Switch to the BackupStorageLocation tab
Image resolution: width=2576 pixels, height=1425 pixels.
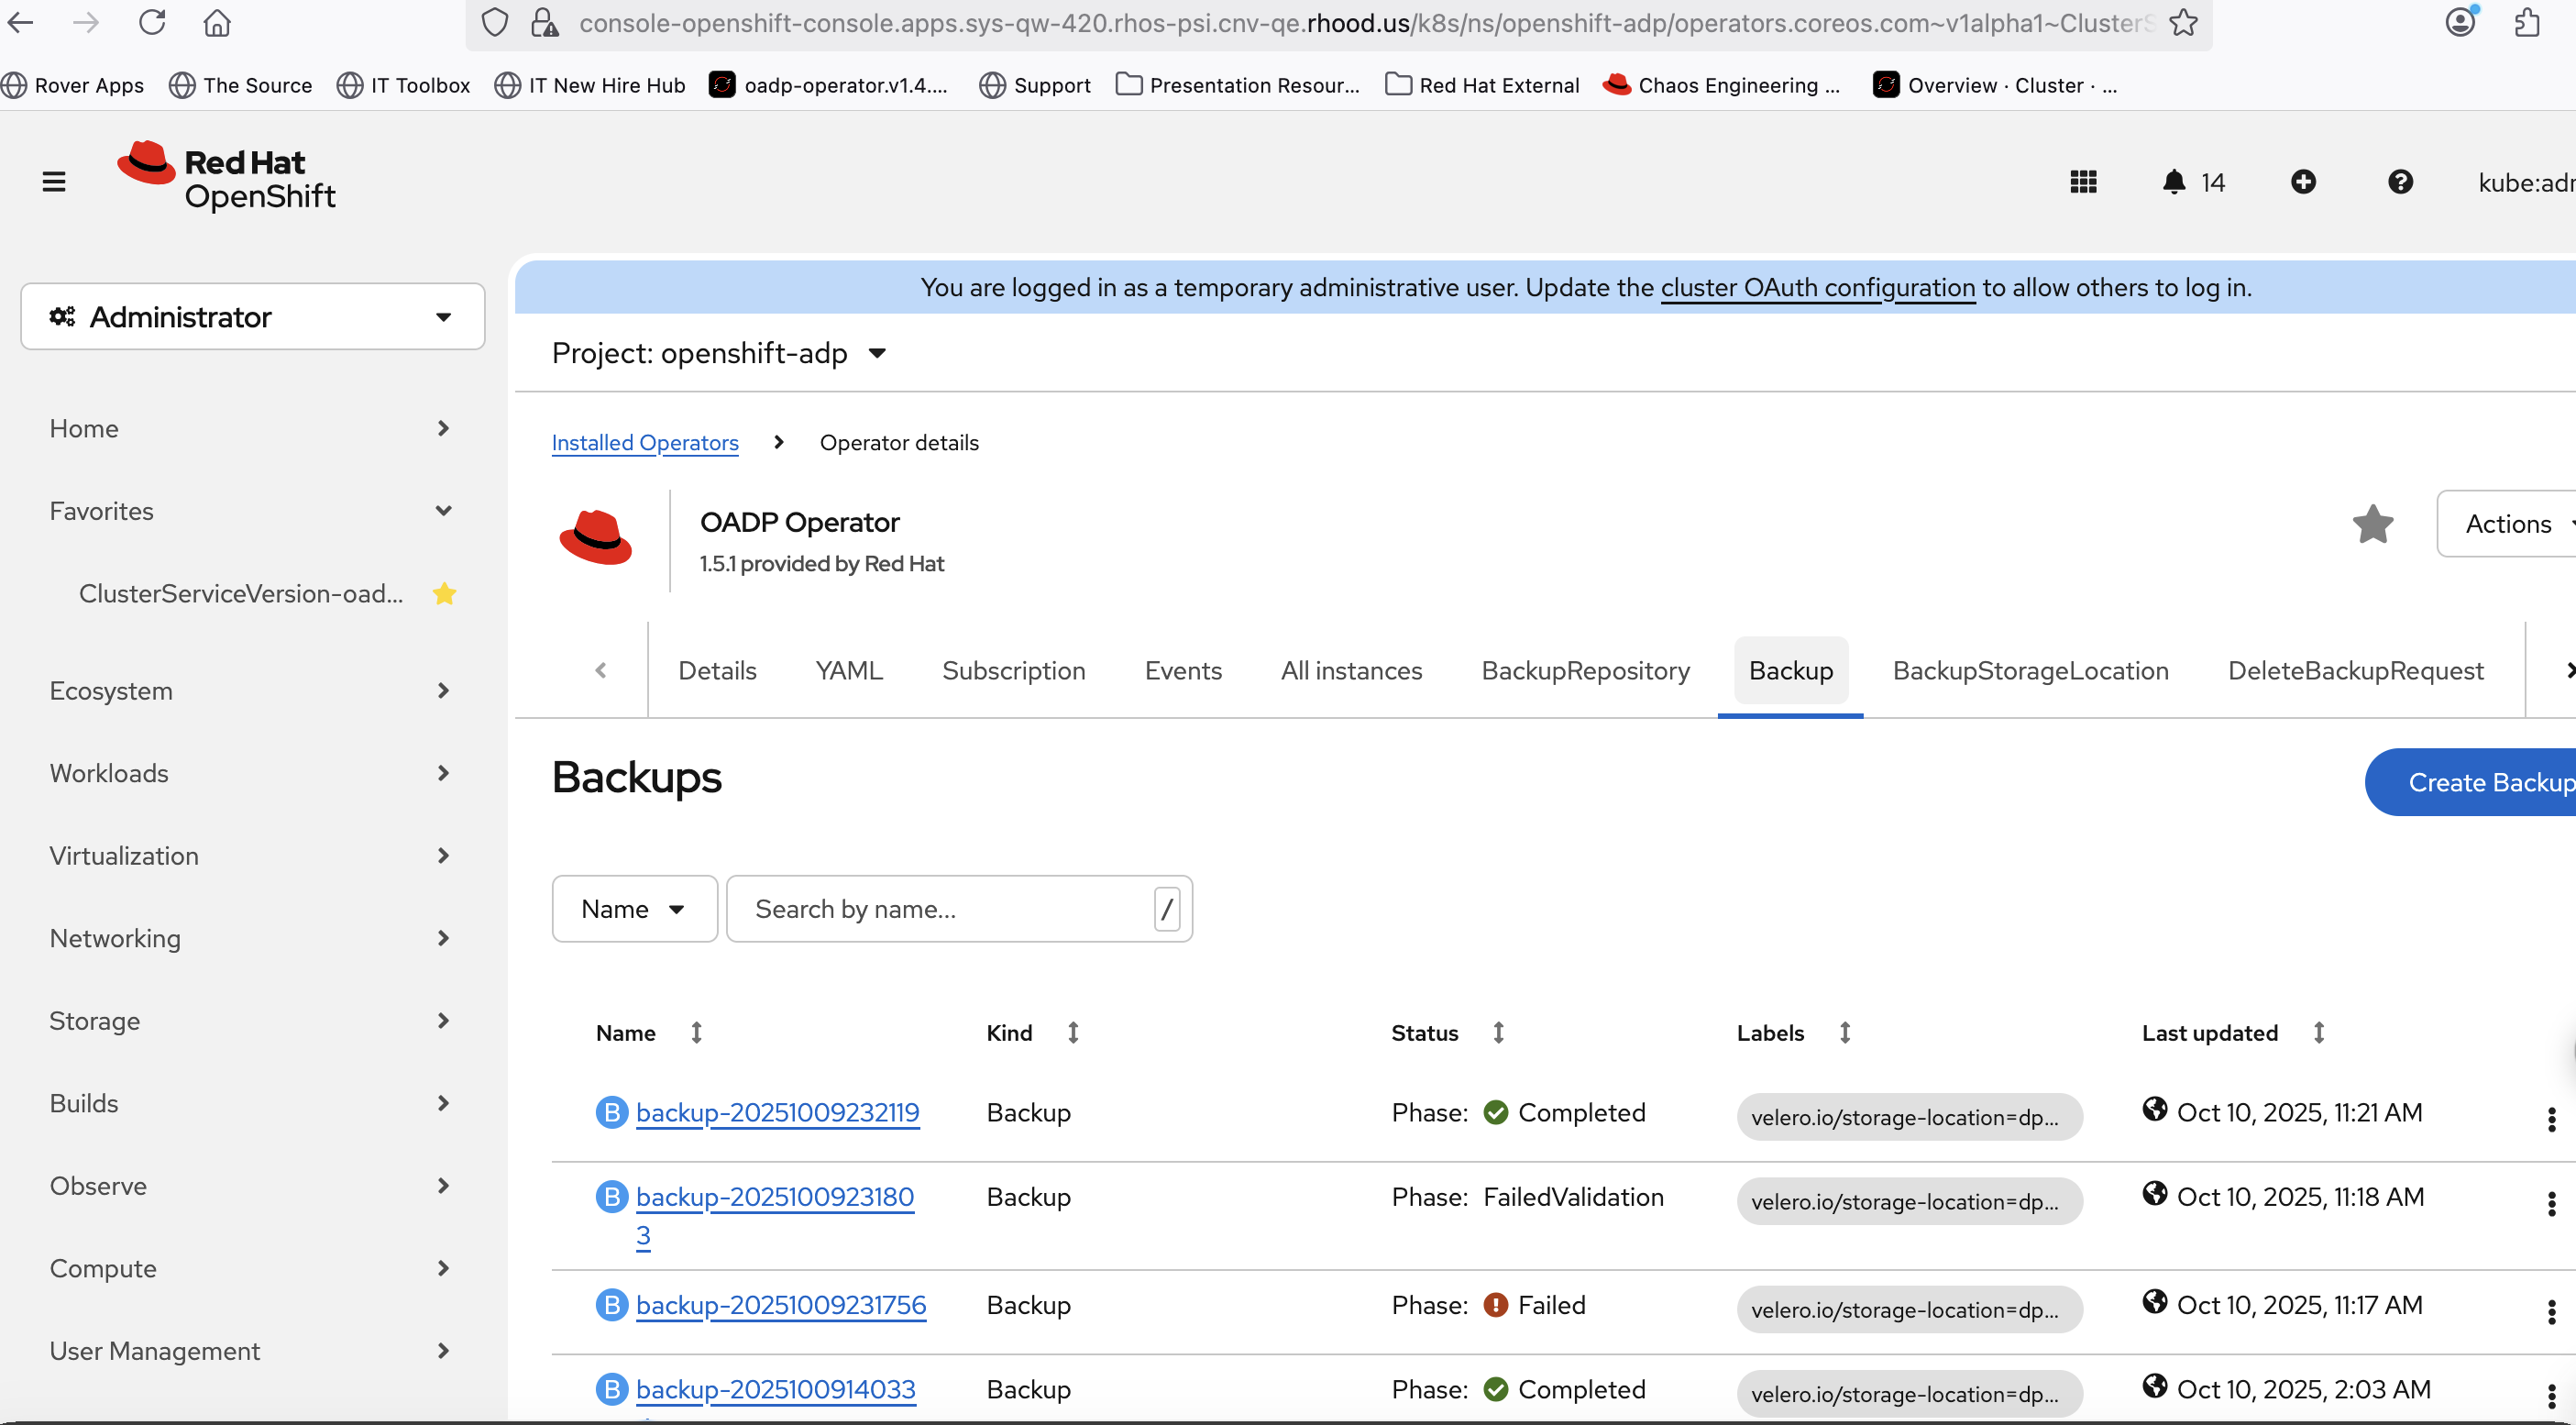pyautogui.click(x=2030, y=671)
